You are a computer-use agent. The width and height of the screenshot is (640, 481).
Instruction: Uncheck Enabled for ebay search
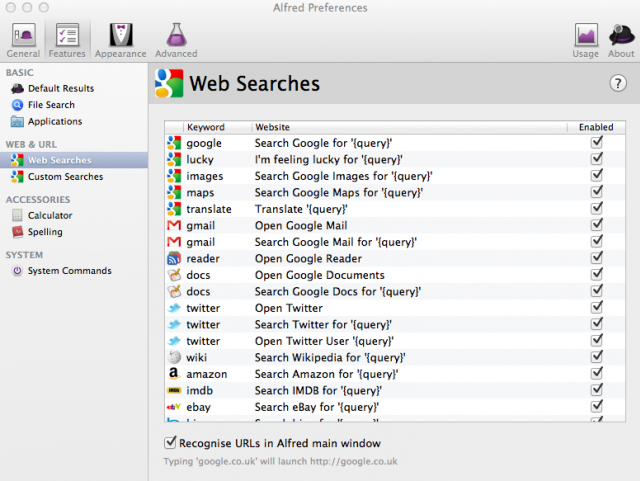point(597,406)
